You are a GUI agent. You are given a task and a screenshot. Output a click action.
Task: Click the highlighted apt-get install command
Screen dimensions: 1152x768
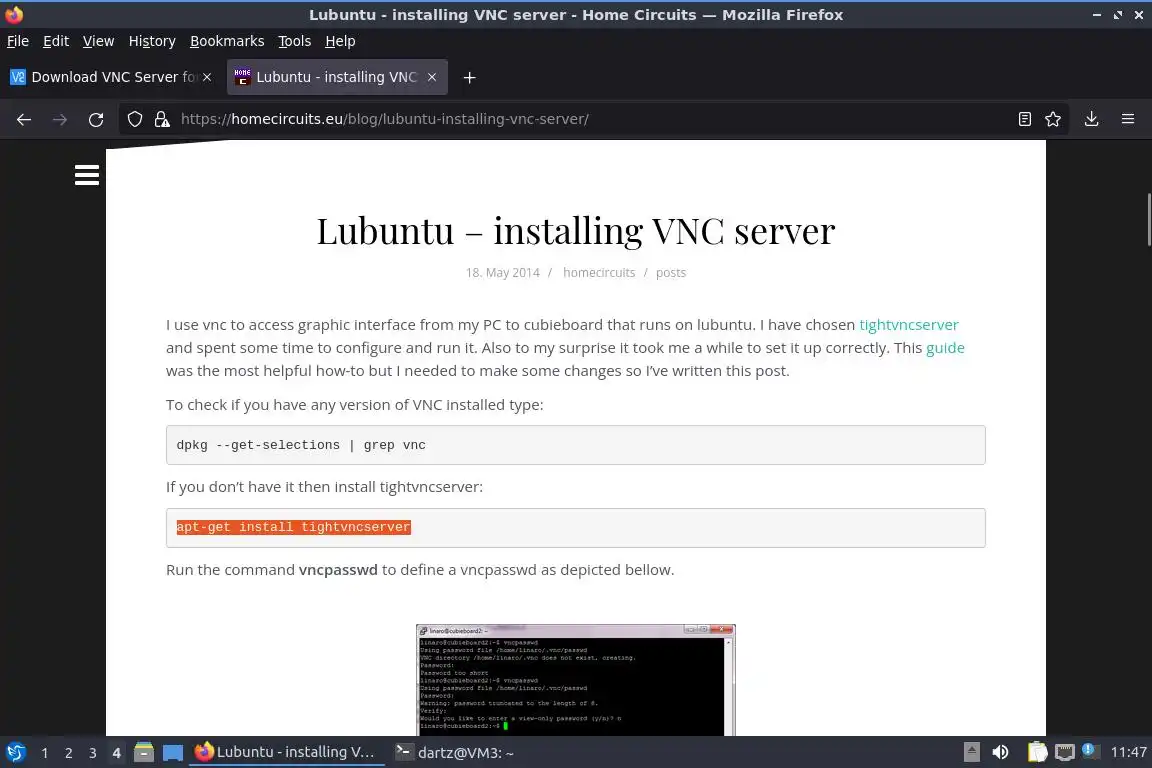pyautogui.click(x=293, y=527)
